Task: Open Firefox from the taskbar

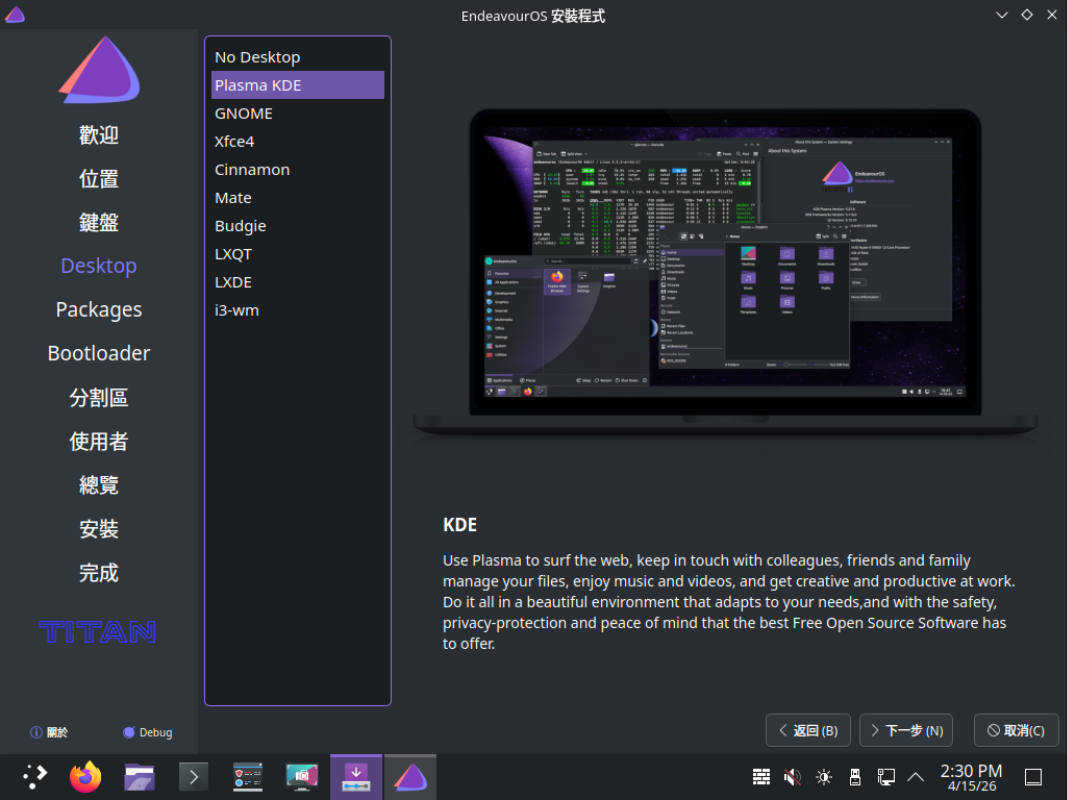Action: coord(86,777)
